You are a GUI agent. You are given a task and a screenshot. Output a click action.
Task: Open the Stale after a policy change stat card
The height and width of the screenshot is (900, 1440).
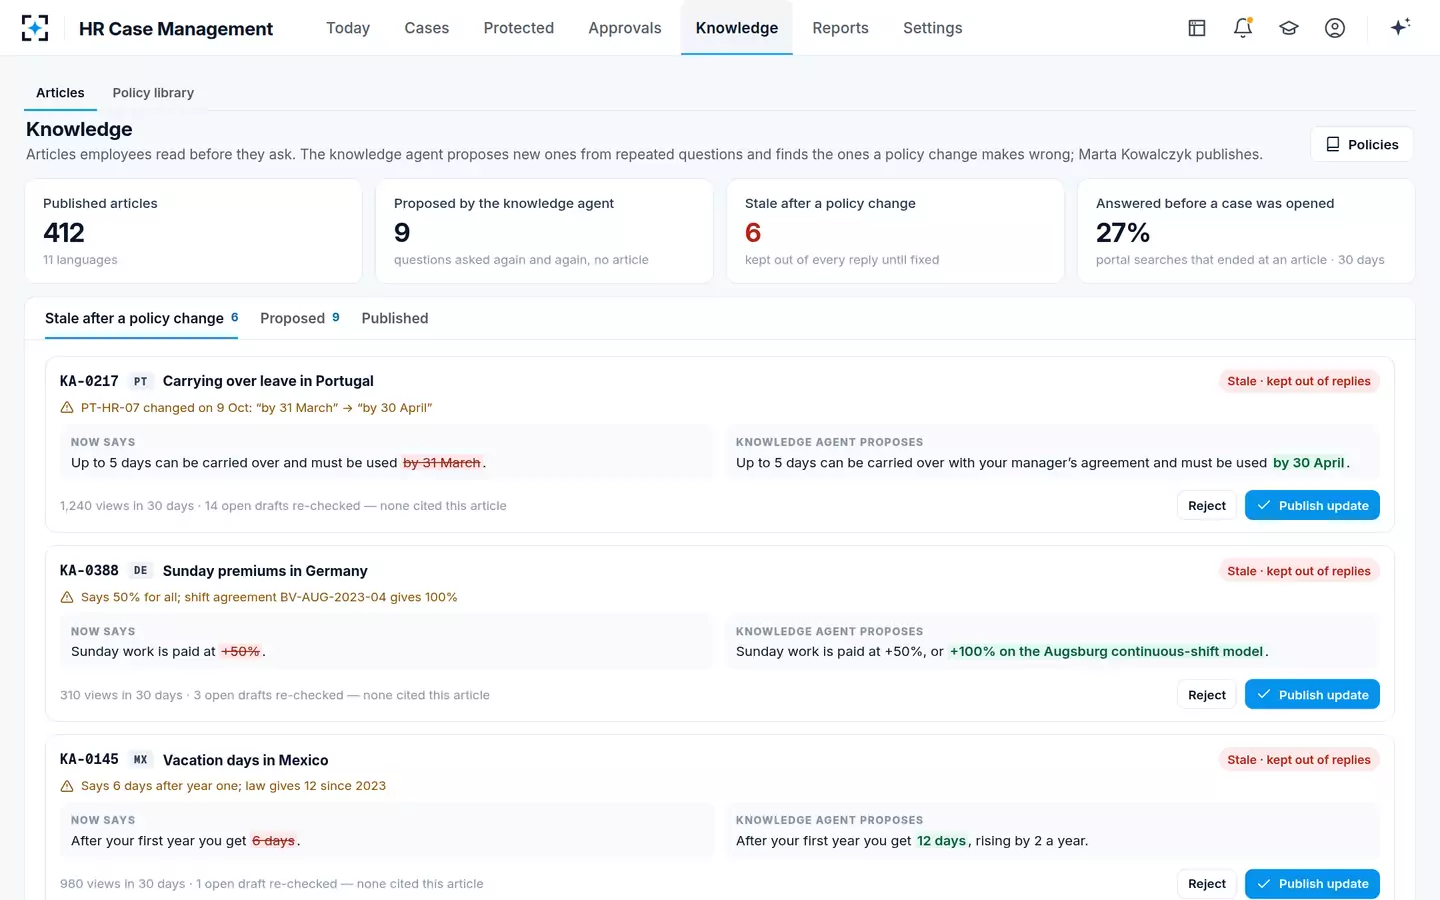click(x=895, y=231)
